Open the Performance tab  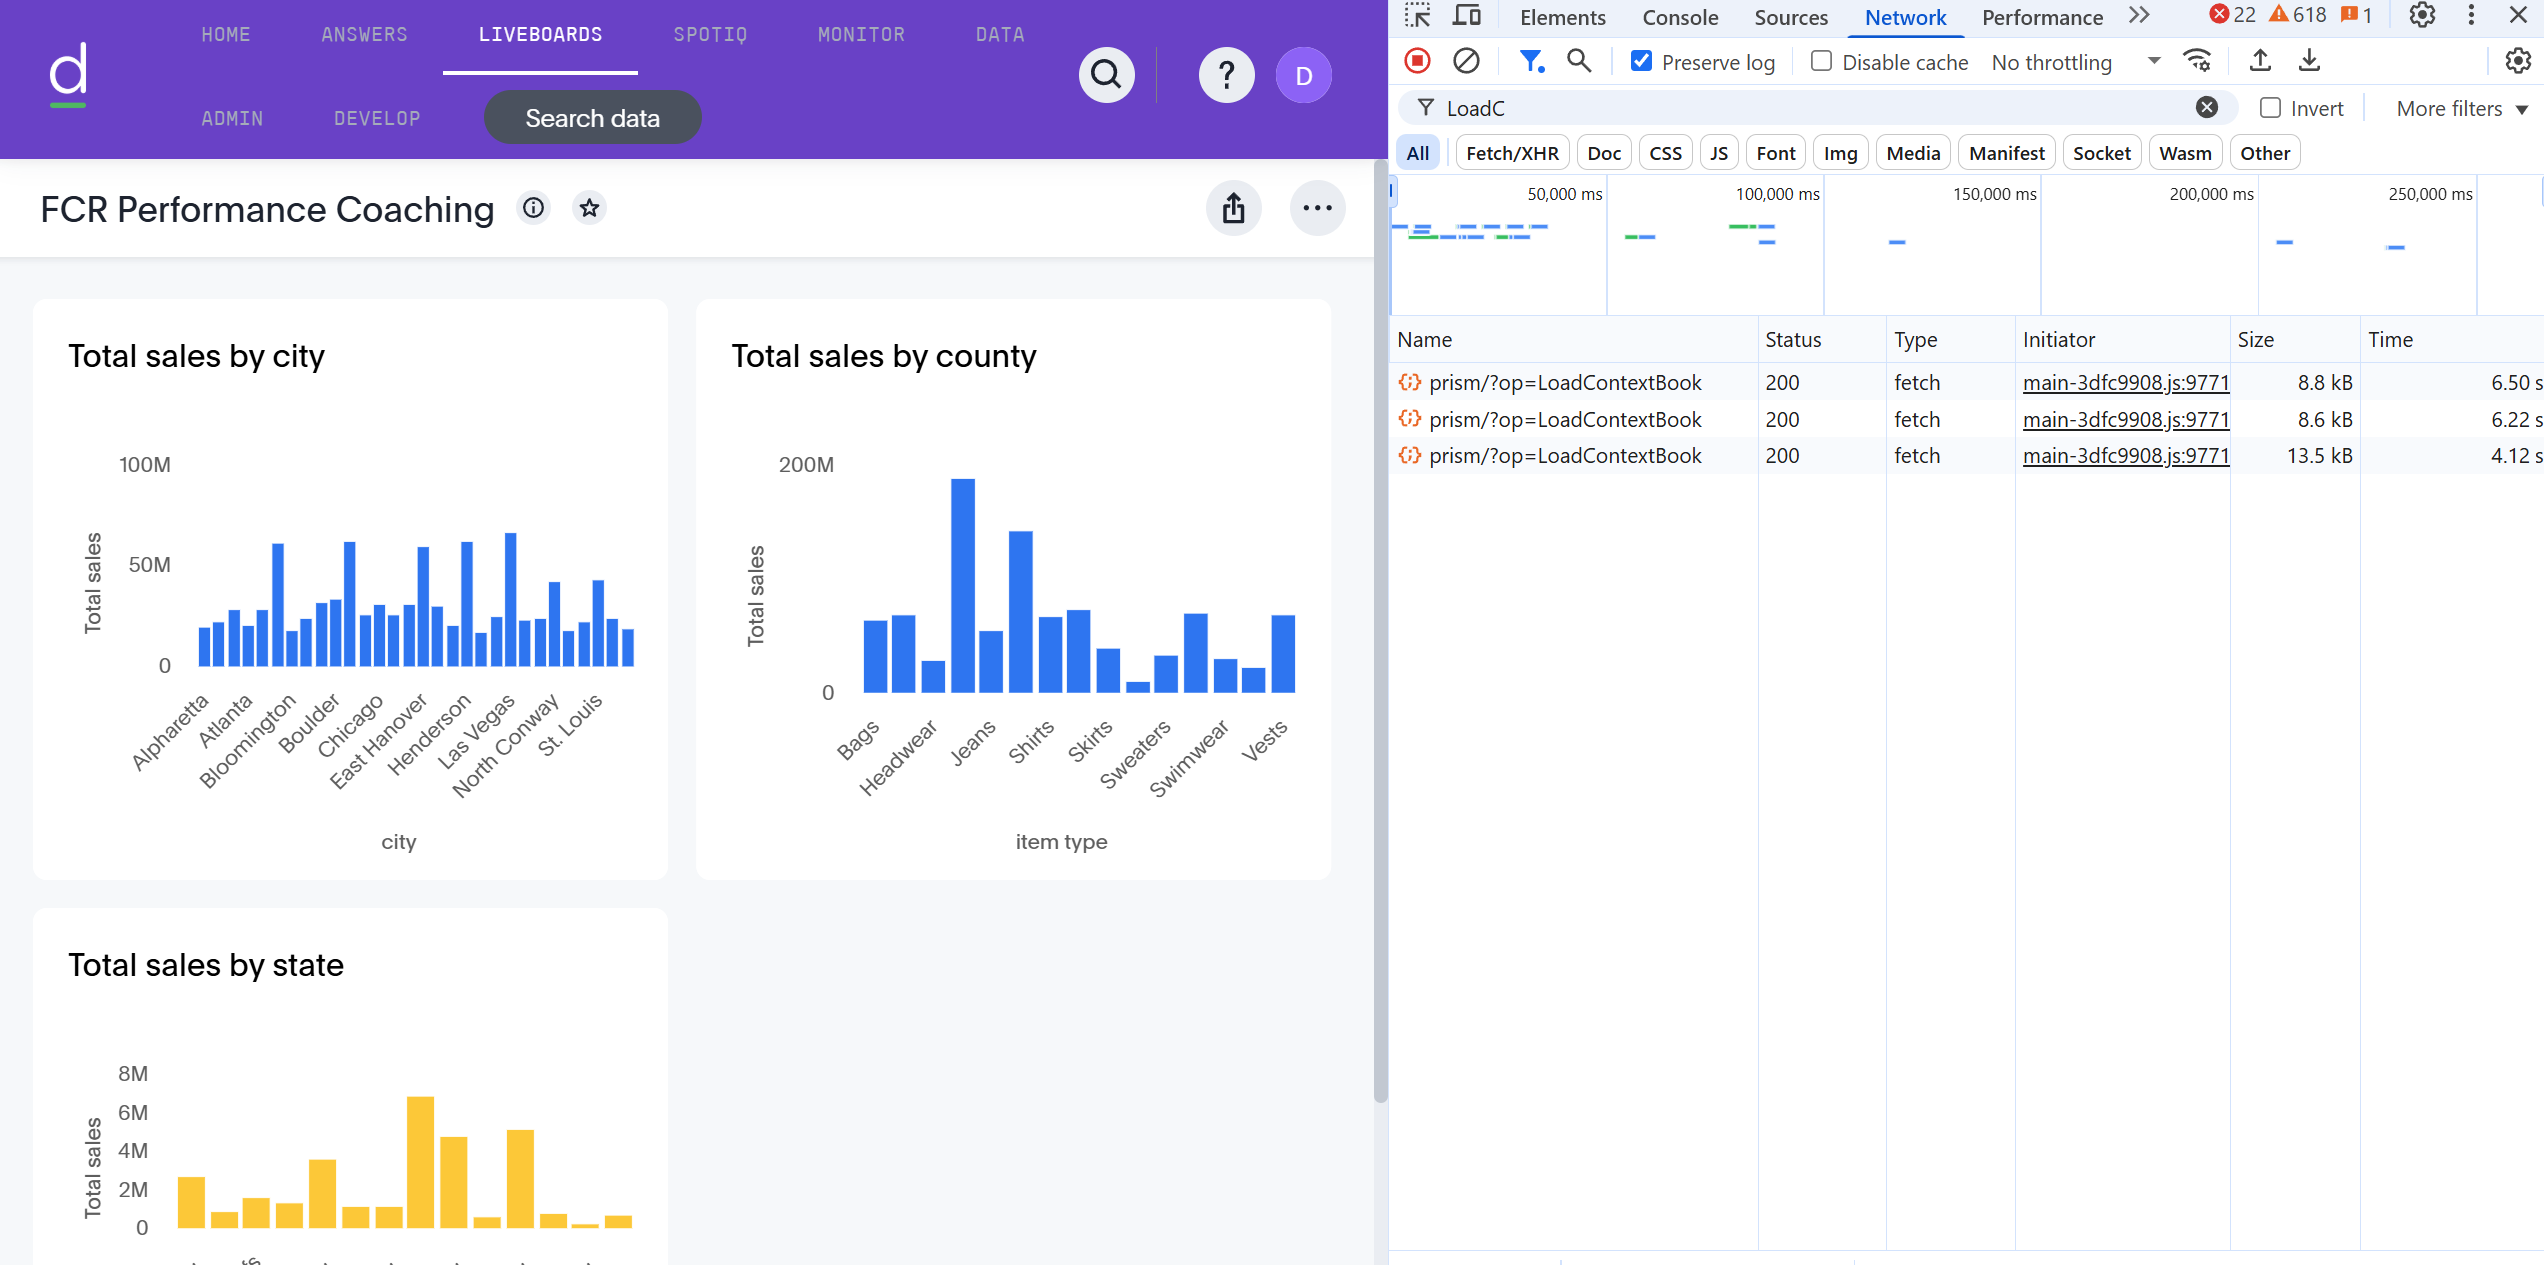pos(2042,17)
